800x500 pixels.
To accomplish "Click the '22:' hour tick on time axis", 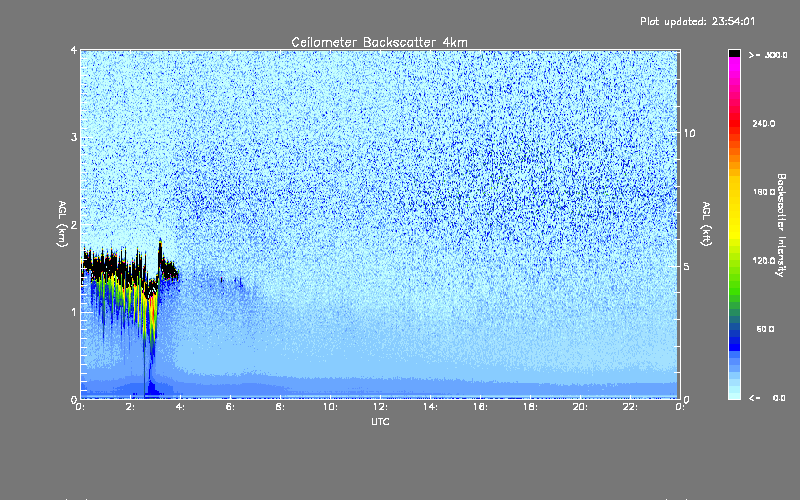I will (630, 407).
